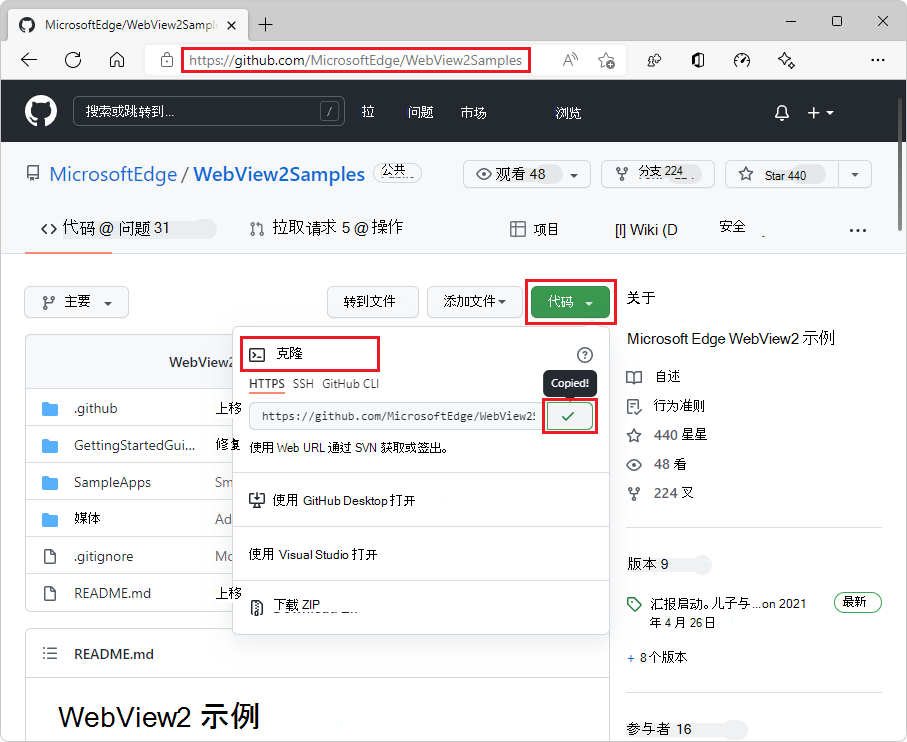Viewport: 907px width, 742px height.
Task: Select the HTTPS clone tab
Action: 267,384
